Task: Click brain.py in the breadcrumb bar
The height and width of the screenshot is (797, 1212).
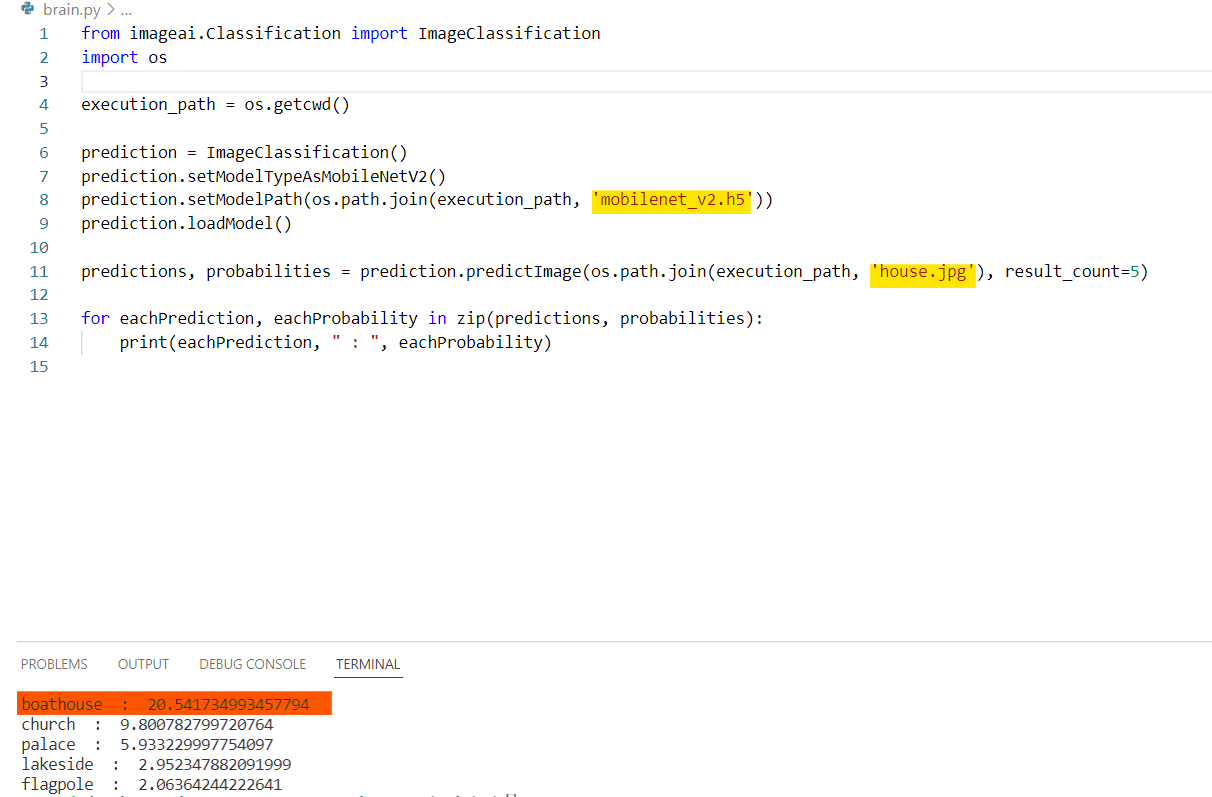Action: pyautogui.click(x=72, y=9)
